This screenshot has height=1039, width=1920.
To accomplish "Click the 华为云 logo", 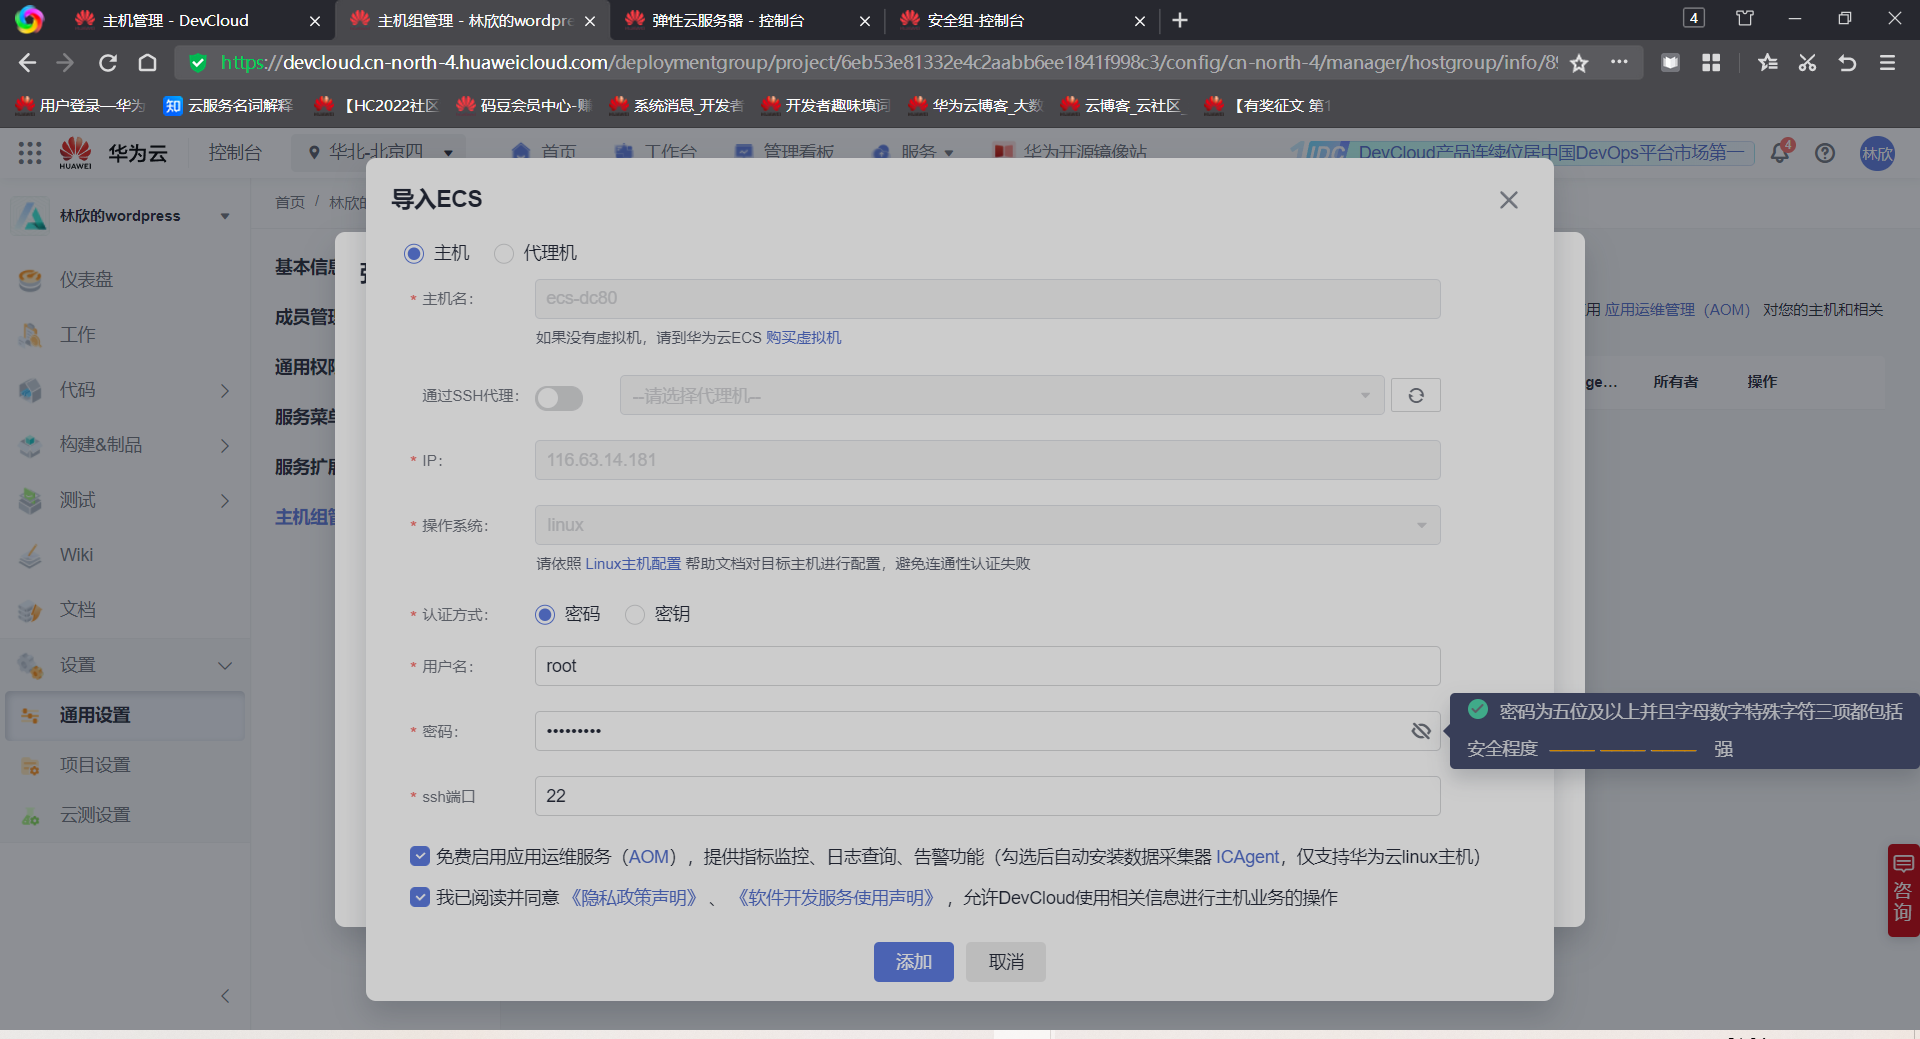I will pyautogui.click(x=112, y=153).
